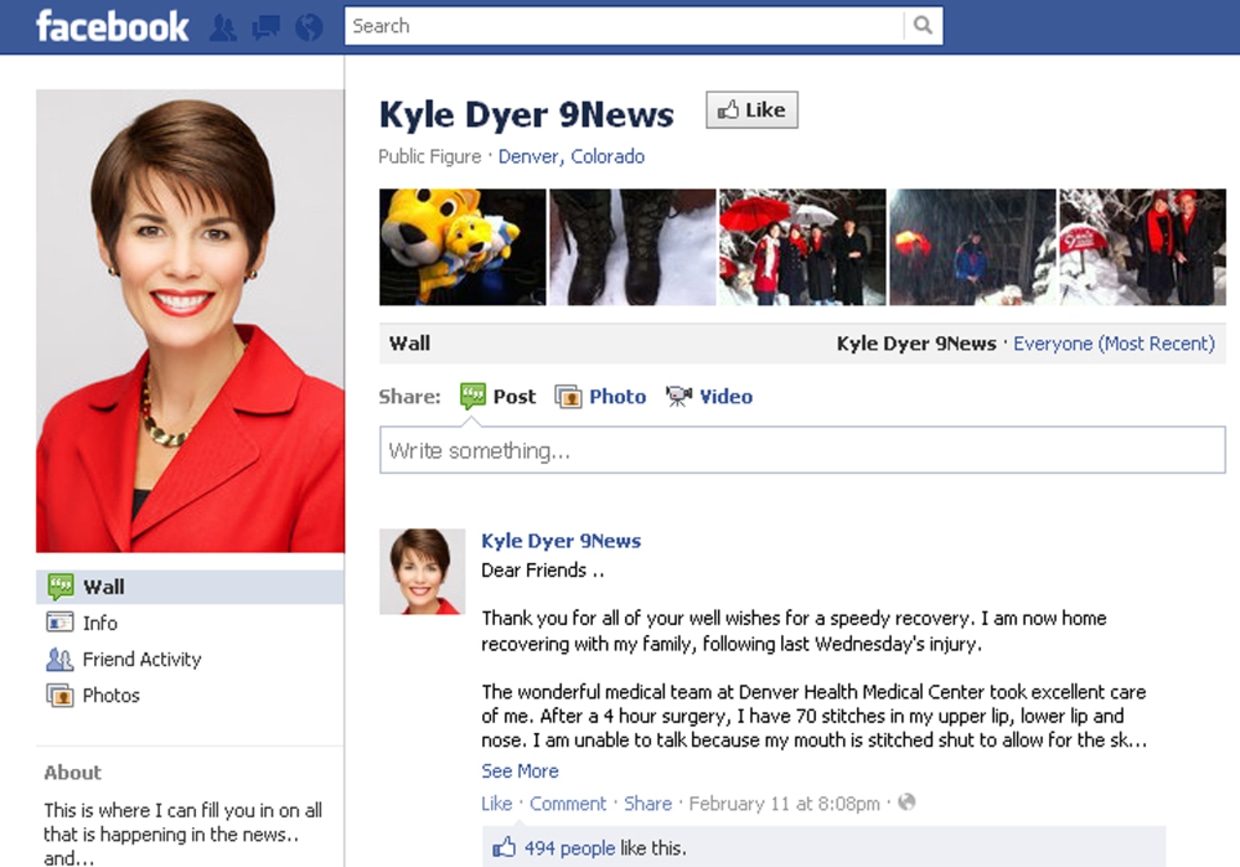Image resolution: width=1240 pixels, height=867 pixels.
Task: Click the About heading in sidebar
Action: pos(73,772)
